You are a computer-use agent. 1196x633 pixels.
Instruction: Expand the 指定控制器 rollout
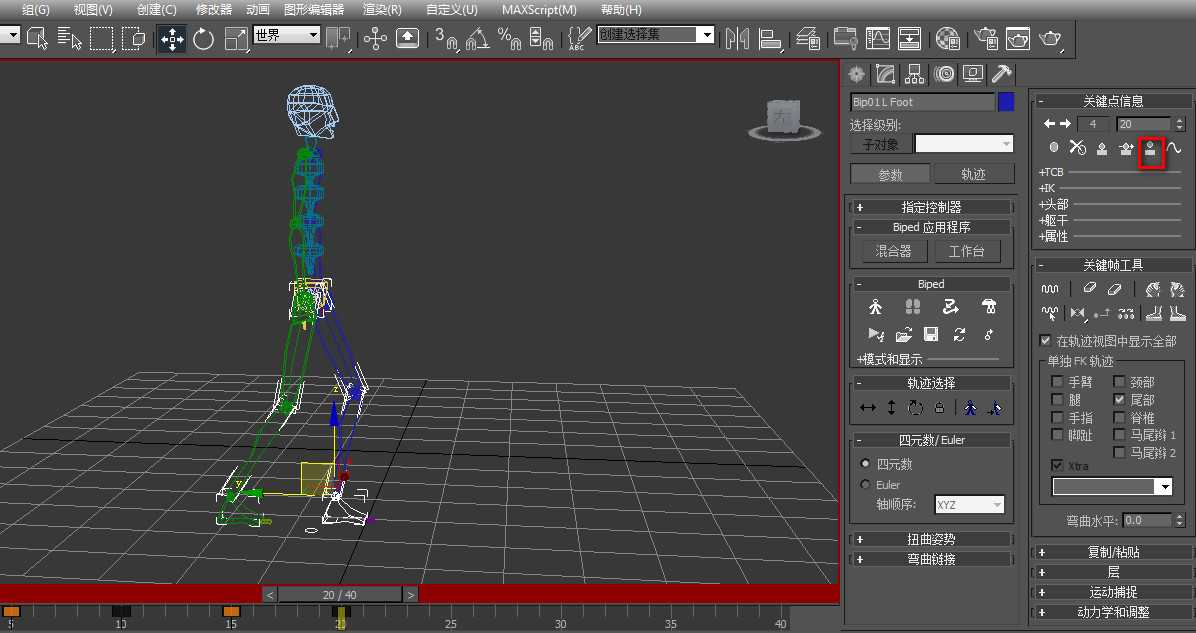coord(931,207)
